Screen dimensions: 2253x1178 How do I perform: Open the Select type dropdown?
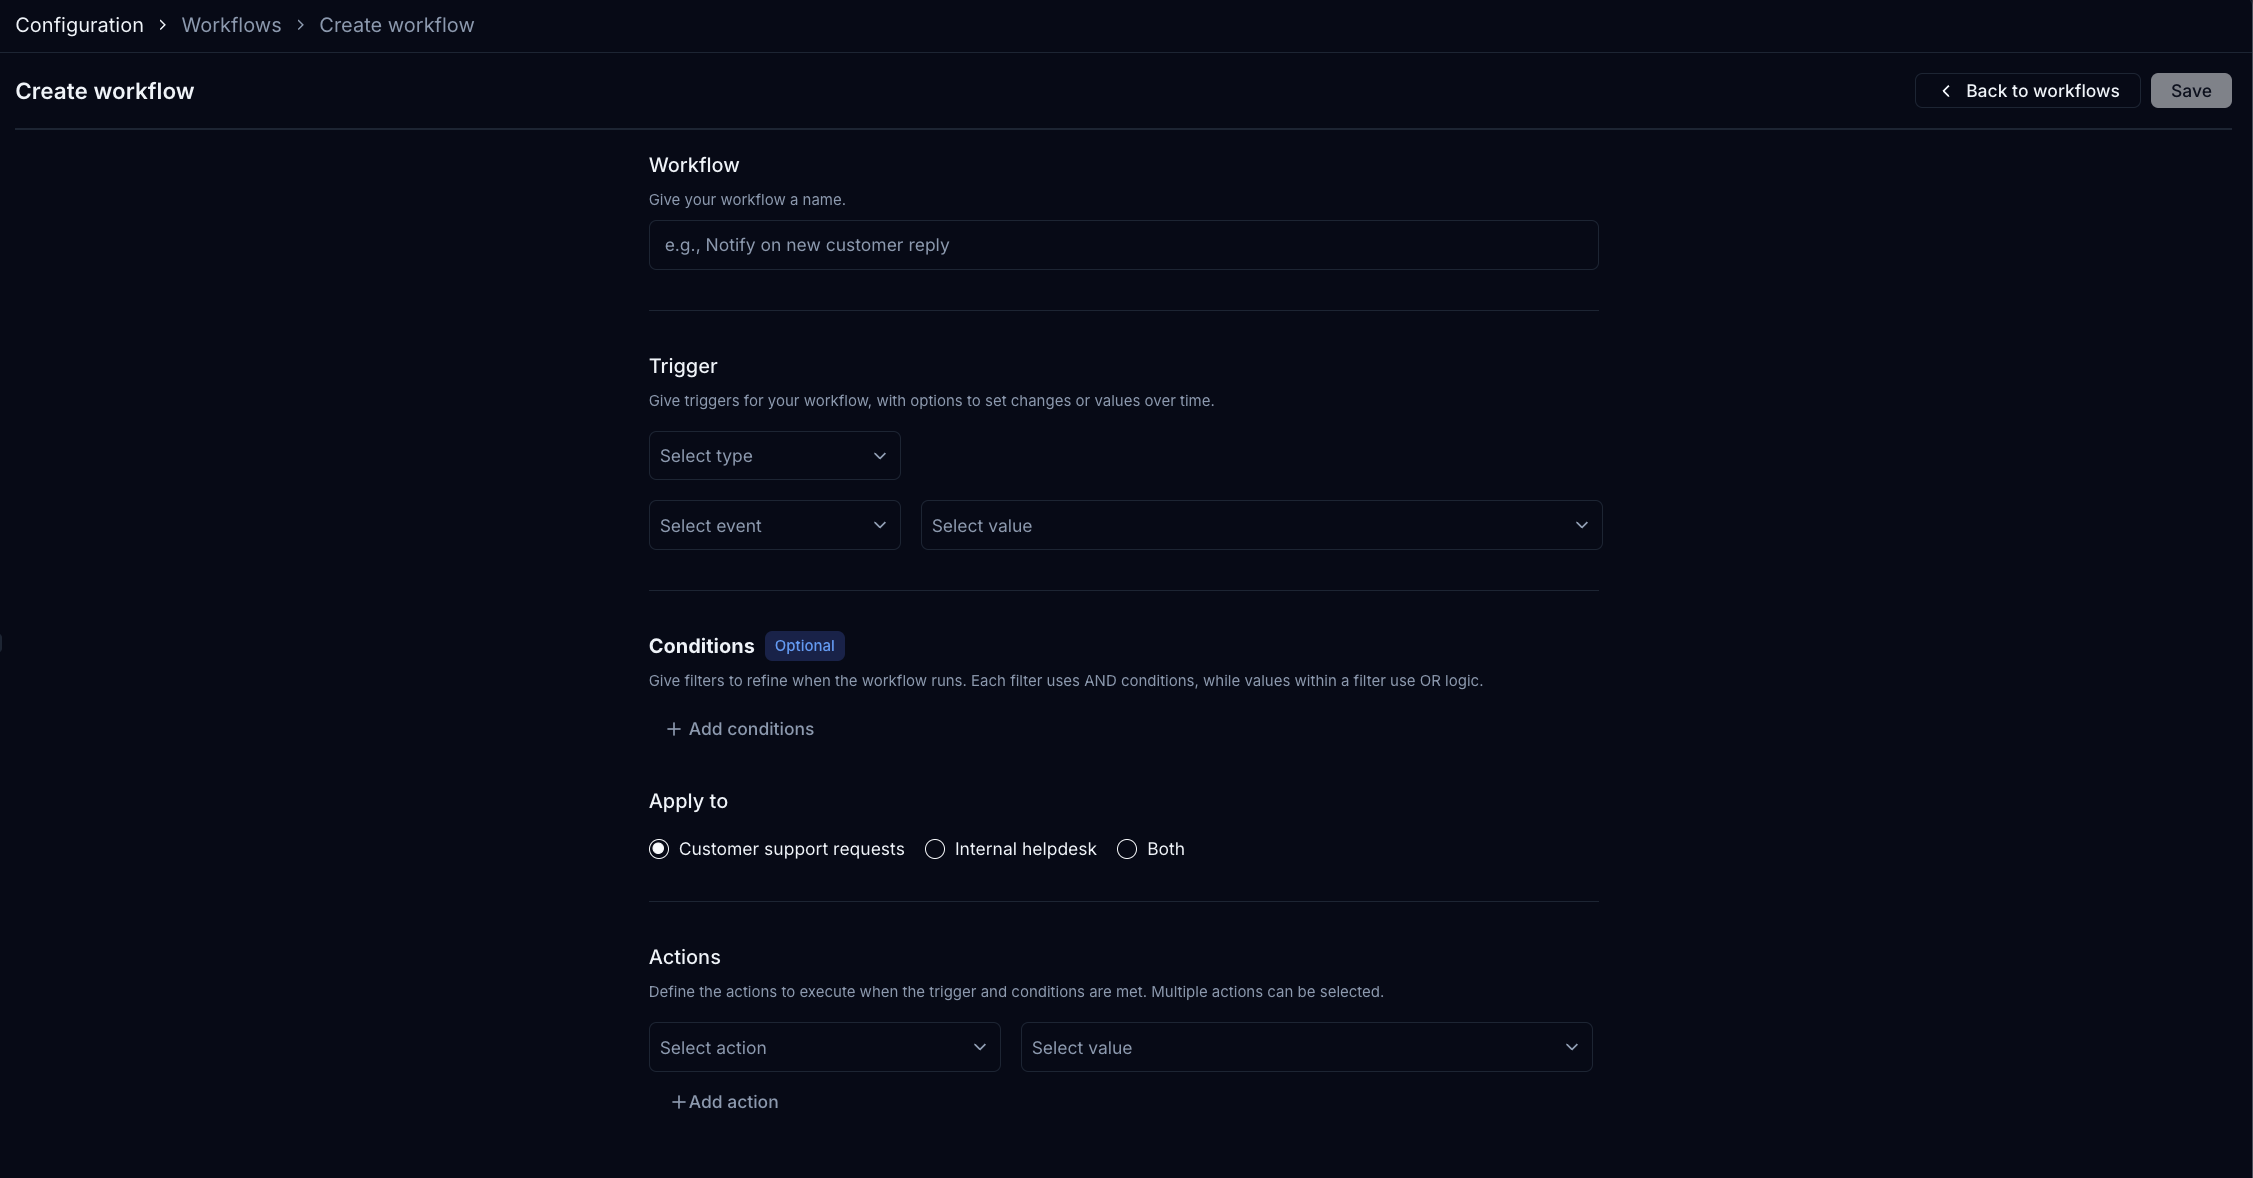[760, 456]
